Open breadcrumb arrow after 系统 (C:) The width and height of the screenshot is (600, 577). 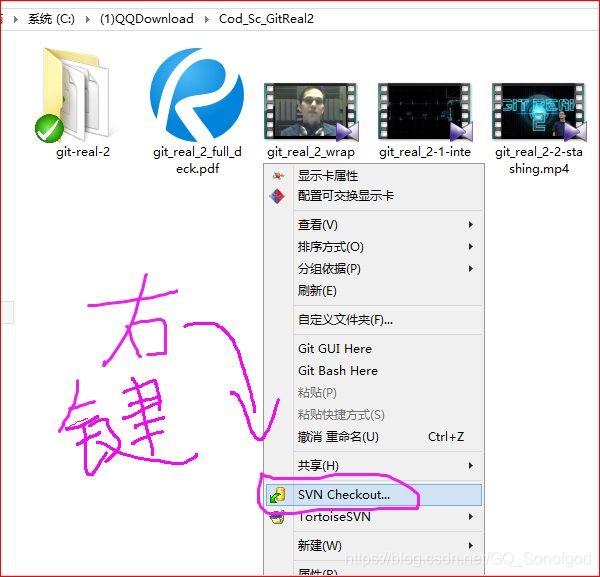(x=88, y=19)
